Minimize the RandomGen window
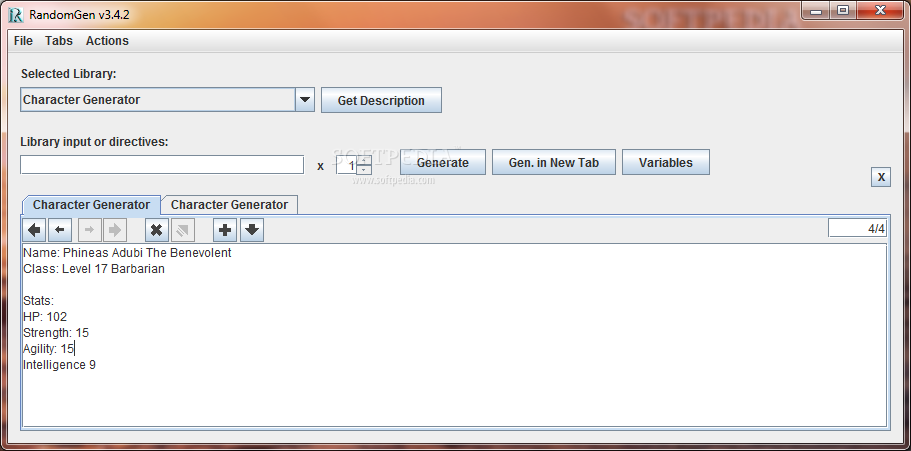Image resolution: width=911 pixels, height=451 pixels. tap(817, 10)
